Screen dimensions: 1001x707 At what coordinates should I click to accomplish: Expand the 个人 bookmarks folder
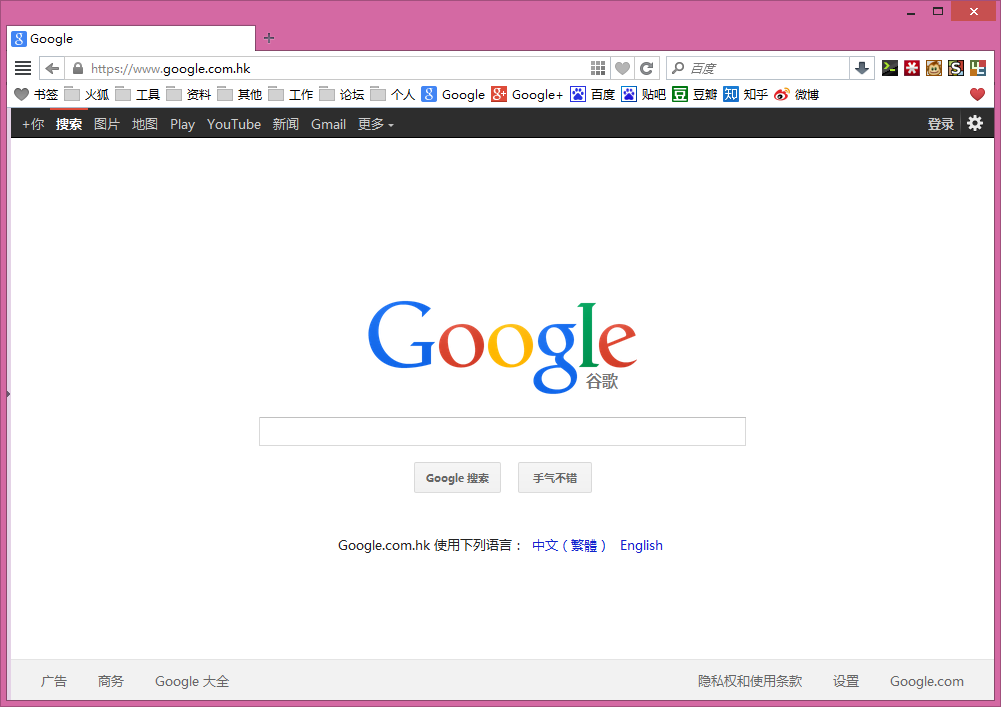394,95
